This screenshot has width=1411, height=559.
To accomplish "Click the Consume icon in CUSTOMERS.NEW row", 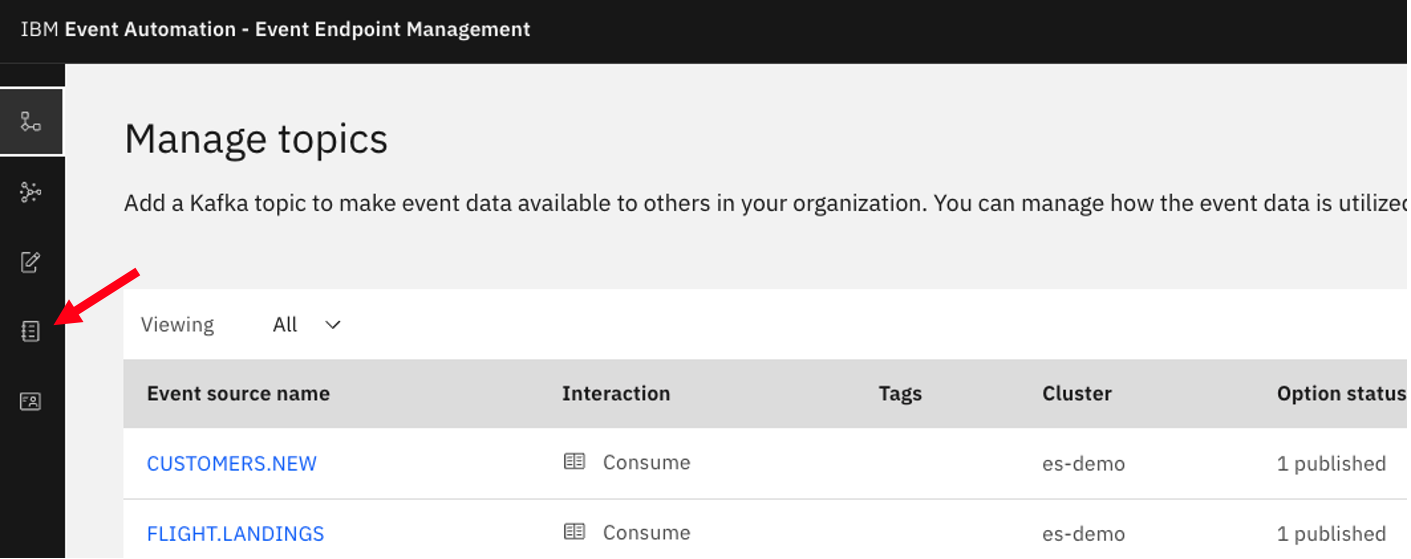I will 574,462.
